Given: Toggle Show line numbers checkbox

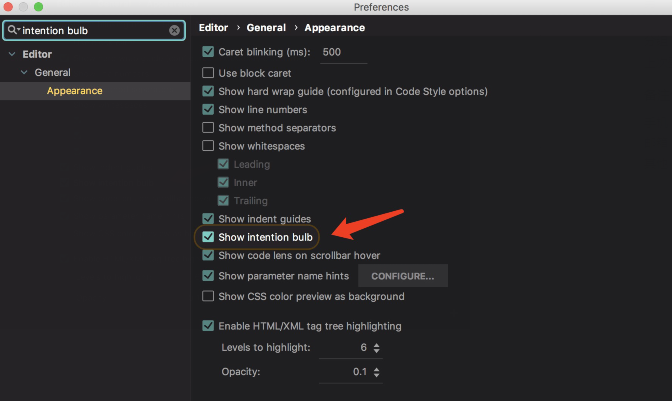Looking at the screenshot, I should click(x=208, y=110).
